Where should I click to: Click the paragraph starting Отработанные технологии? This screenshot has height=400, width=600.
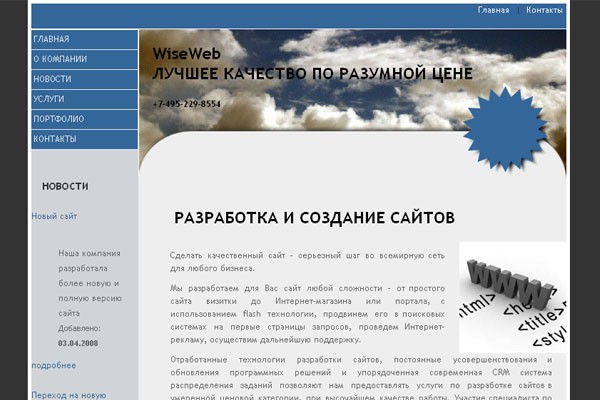pos(361,379)
